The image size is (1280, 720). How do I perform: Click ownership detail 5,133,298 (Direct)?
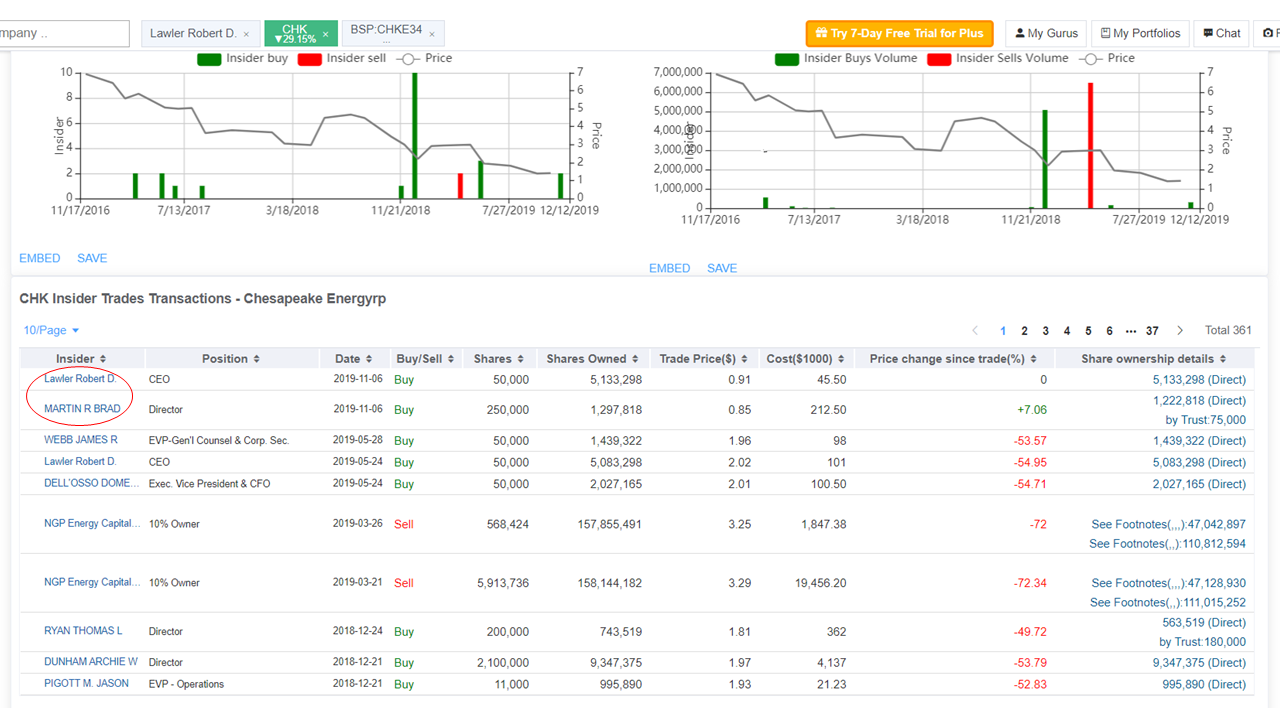pyautogui.click(x=1199, y=380)
